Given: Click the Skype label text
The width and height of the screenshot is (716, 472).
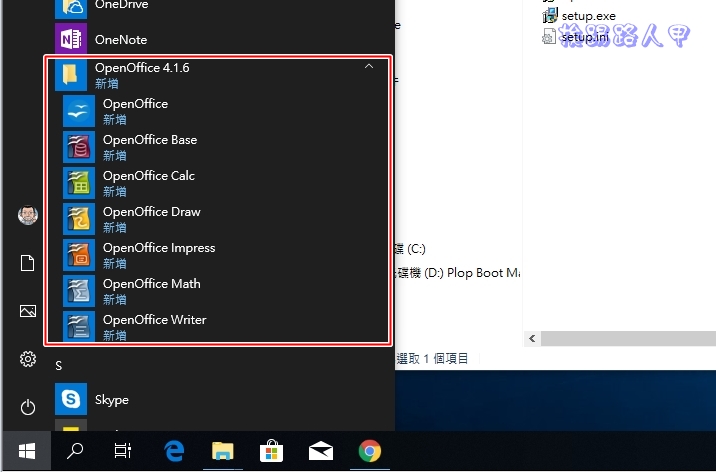Looking at the screenshot, I should click(112, 400).
